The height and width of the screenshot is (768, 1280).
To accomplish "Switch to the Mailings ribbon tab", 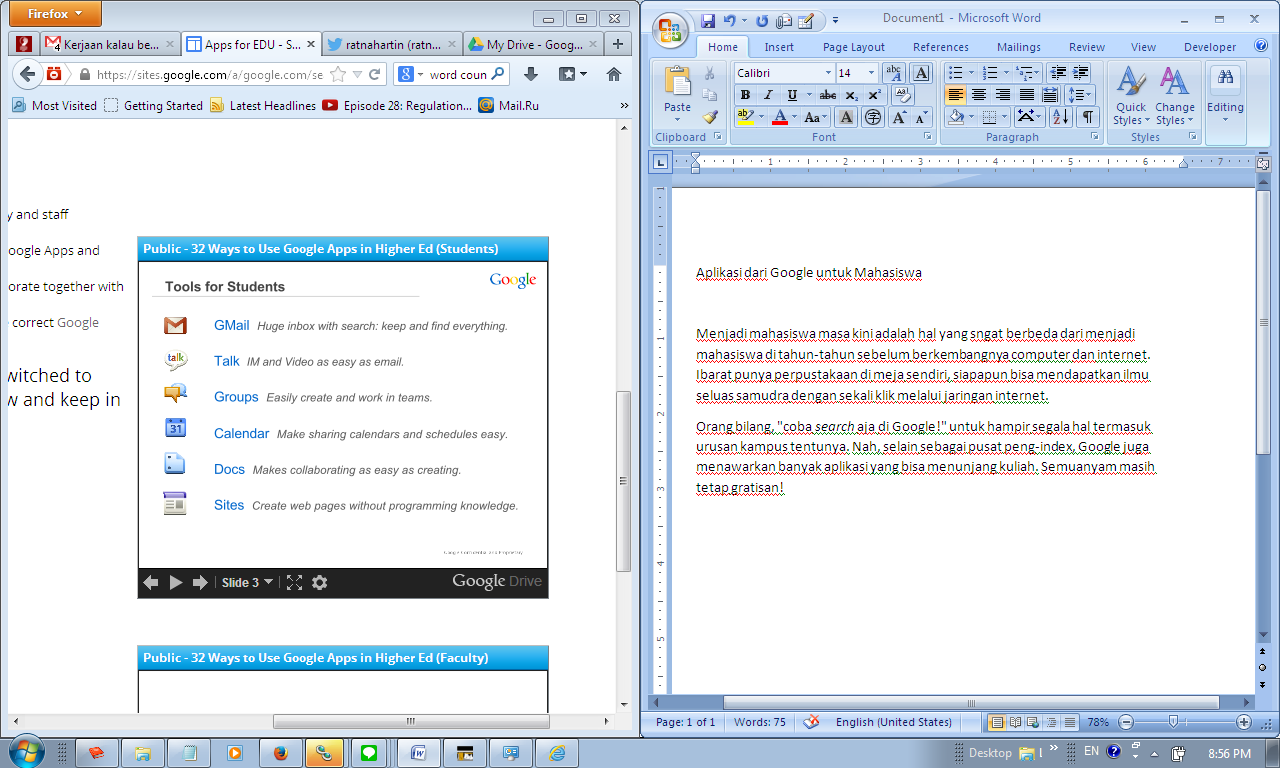I will 1021,47.
